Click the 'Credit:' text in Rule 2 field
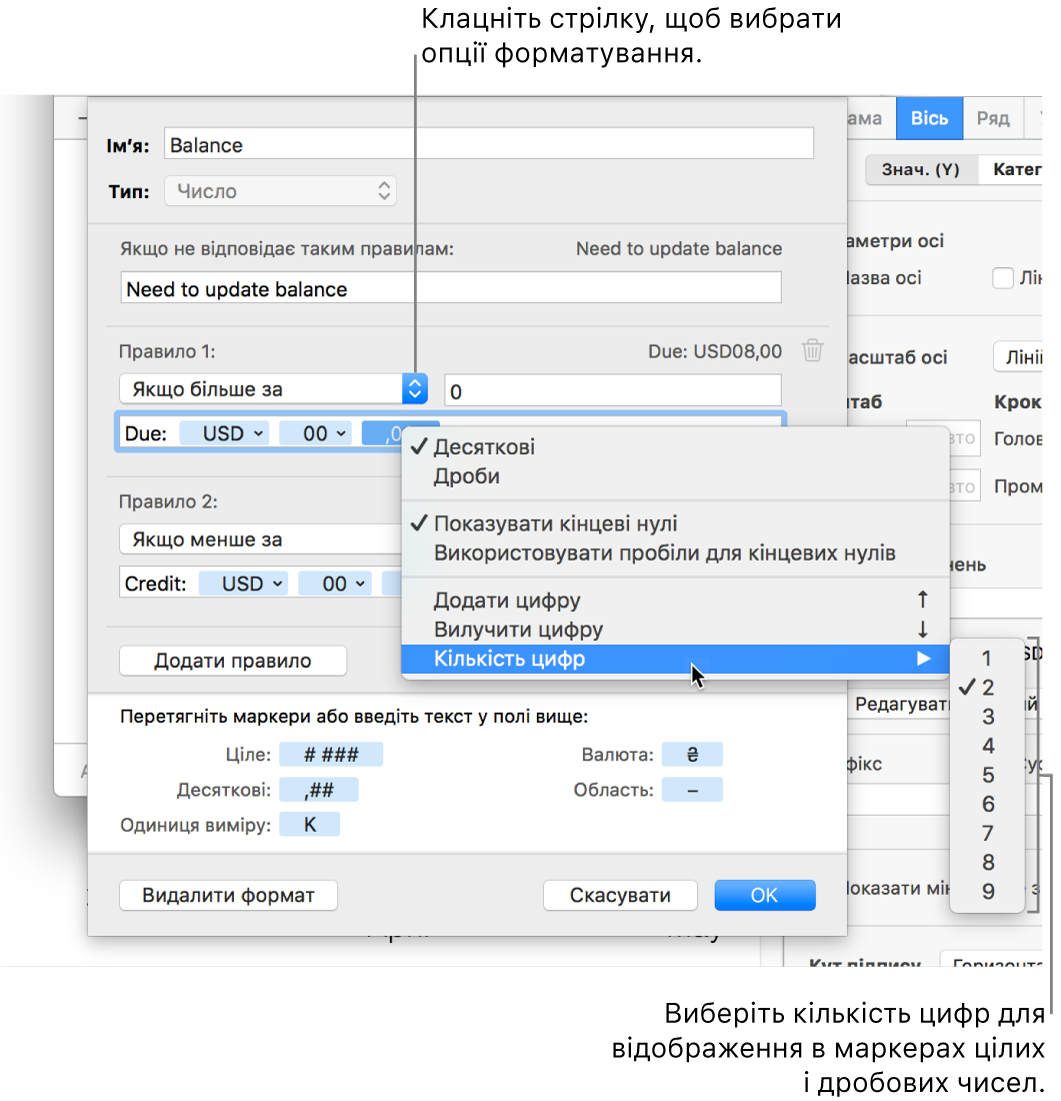Image resolution: width=1061 pixels, height=1101 pixels. tap(155, 584)
